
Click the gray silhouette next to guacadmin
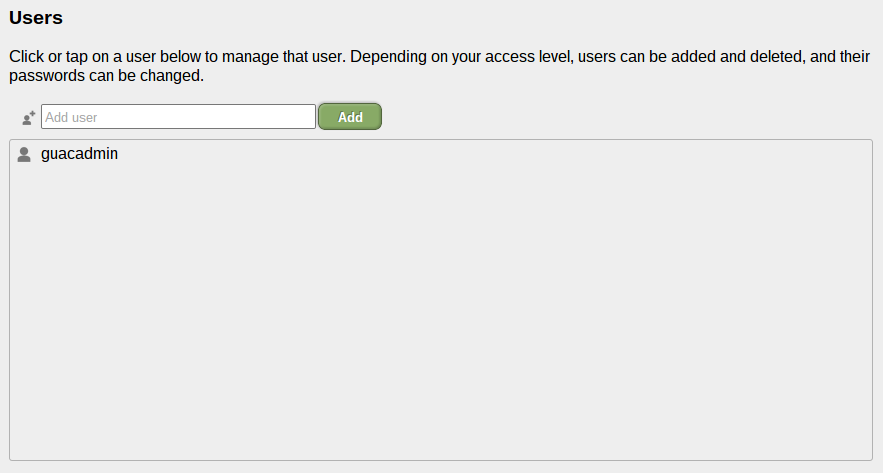24,155
